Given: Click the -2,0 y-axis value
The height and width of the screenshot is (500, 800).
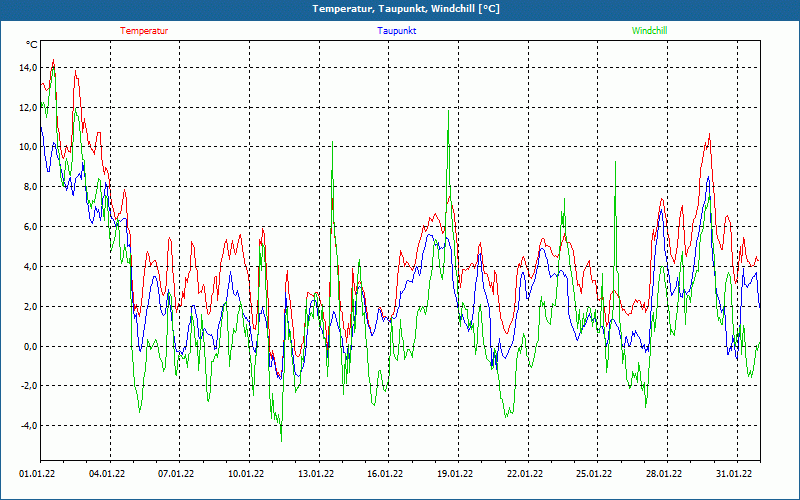Looking at the screenshot, I should tap(28, 386).
